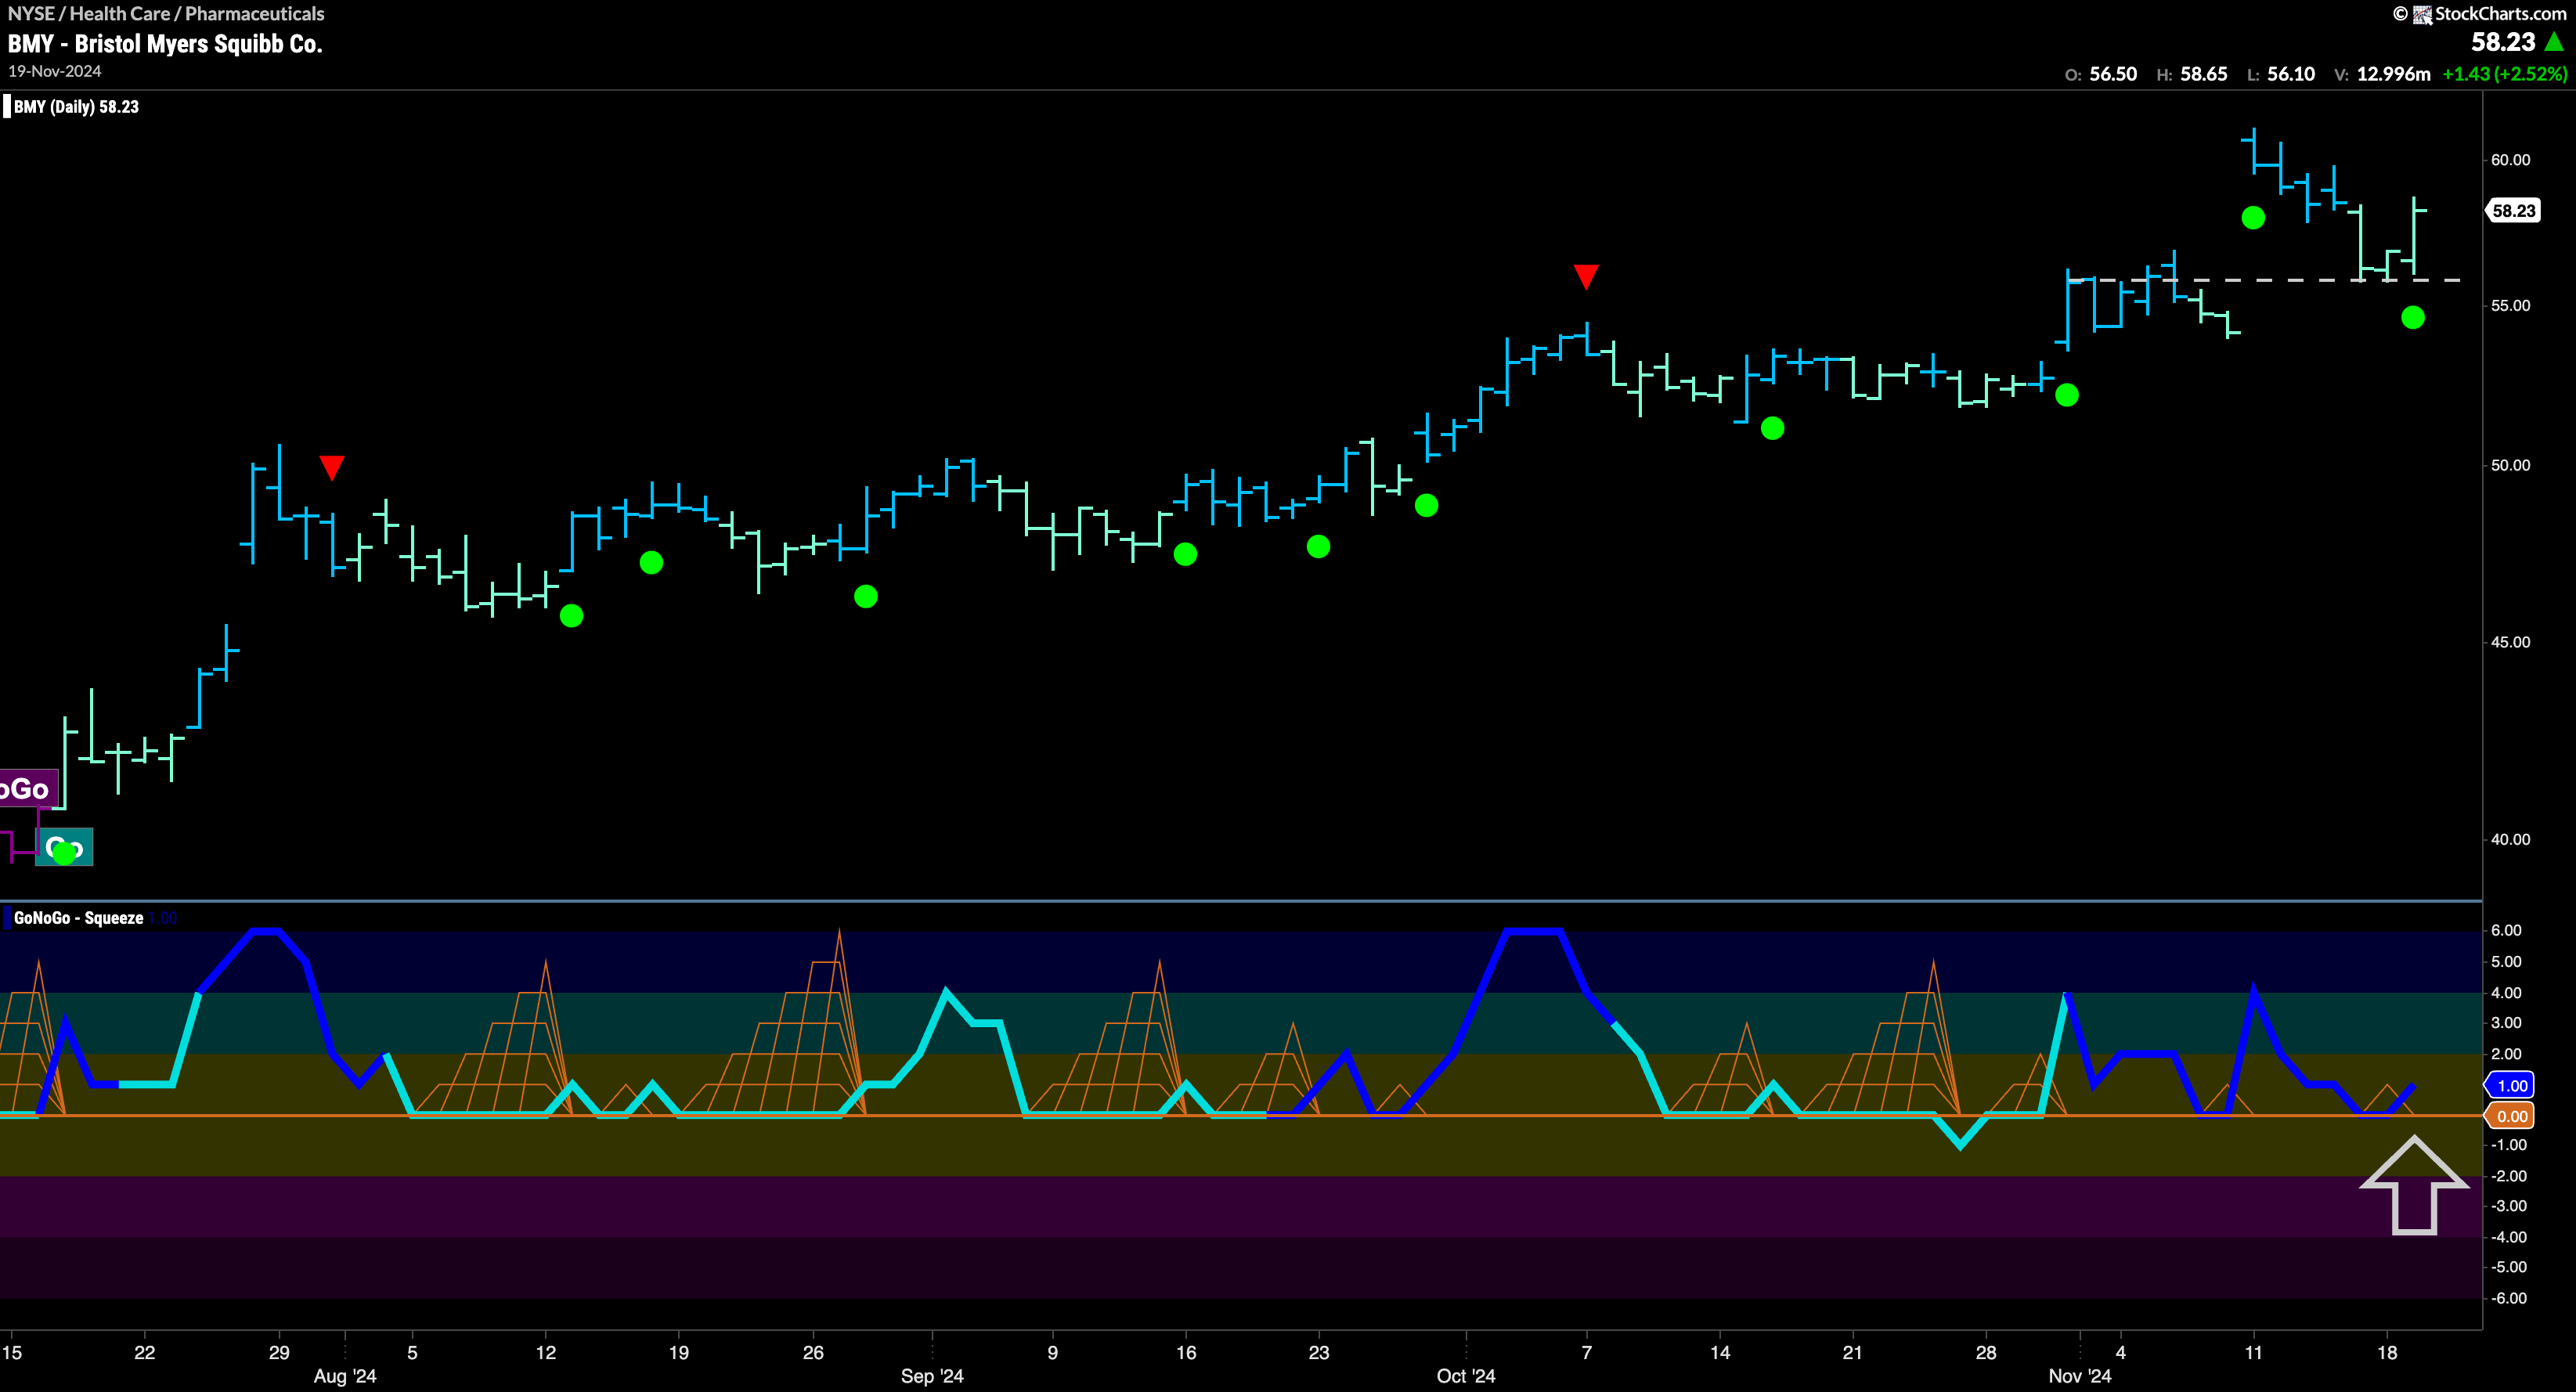The image size is (2576, 1392).
Task: Click the 50.00 price axis label
Action: 2510,465
